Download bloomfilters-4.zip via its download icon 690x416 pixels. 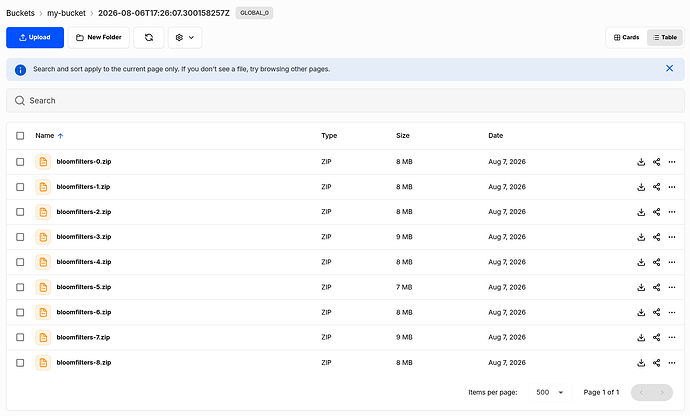[641, 262]
